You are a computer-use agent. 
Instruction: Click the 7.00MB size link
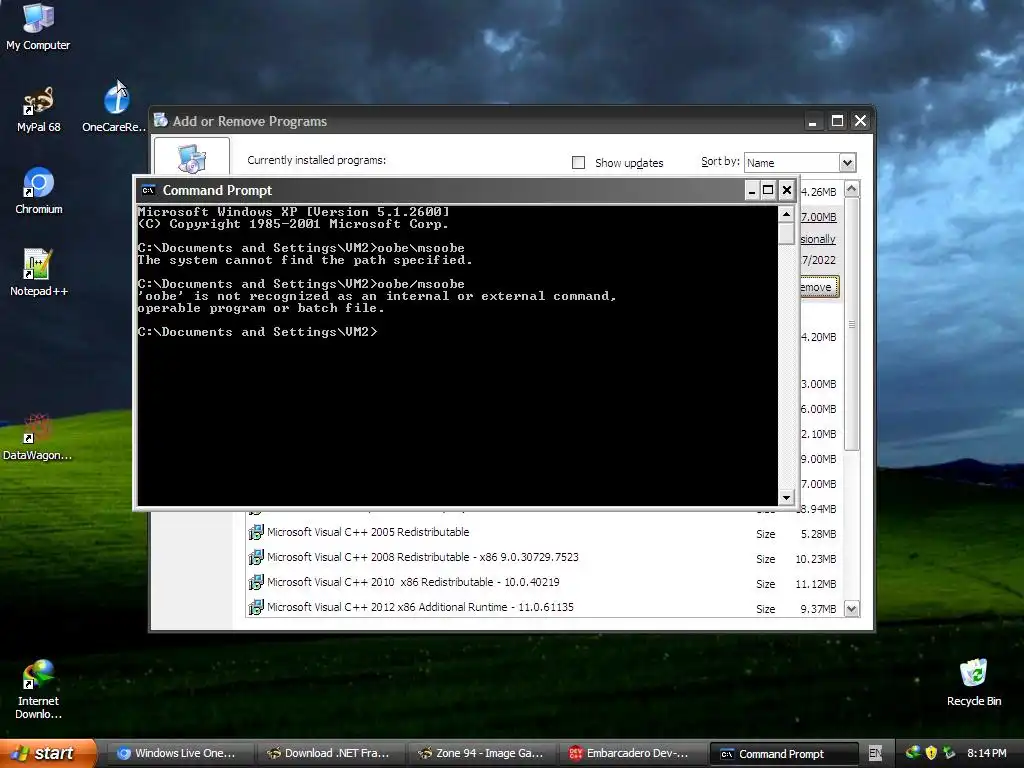819,217
